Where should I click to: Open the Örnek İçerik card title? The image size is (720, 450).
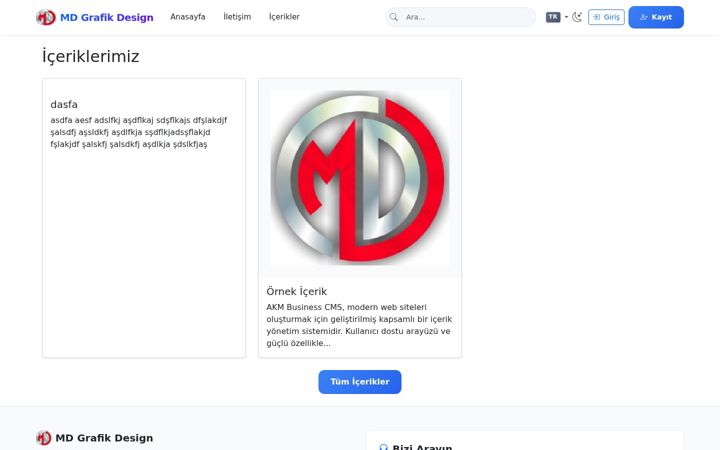(297, 291)
